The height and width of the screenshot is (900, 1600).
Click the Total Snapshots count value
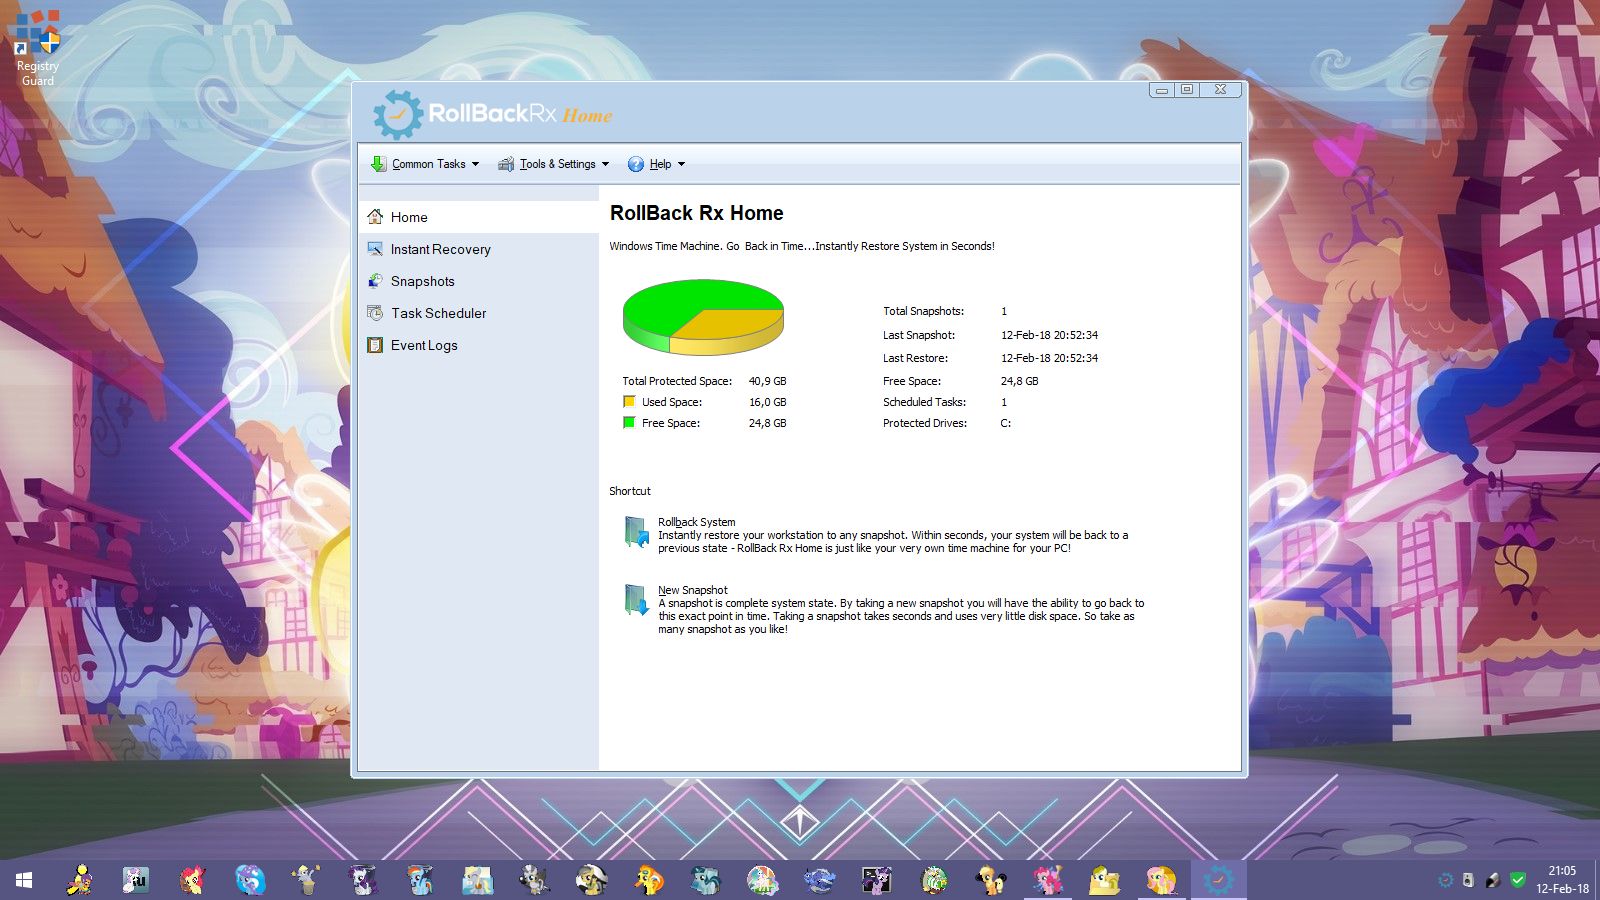[1004, 311]
